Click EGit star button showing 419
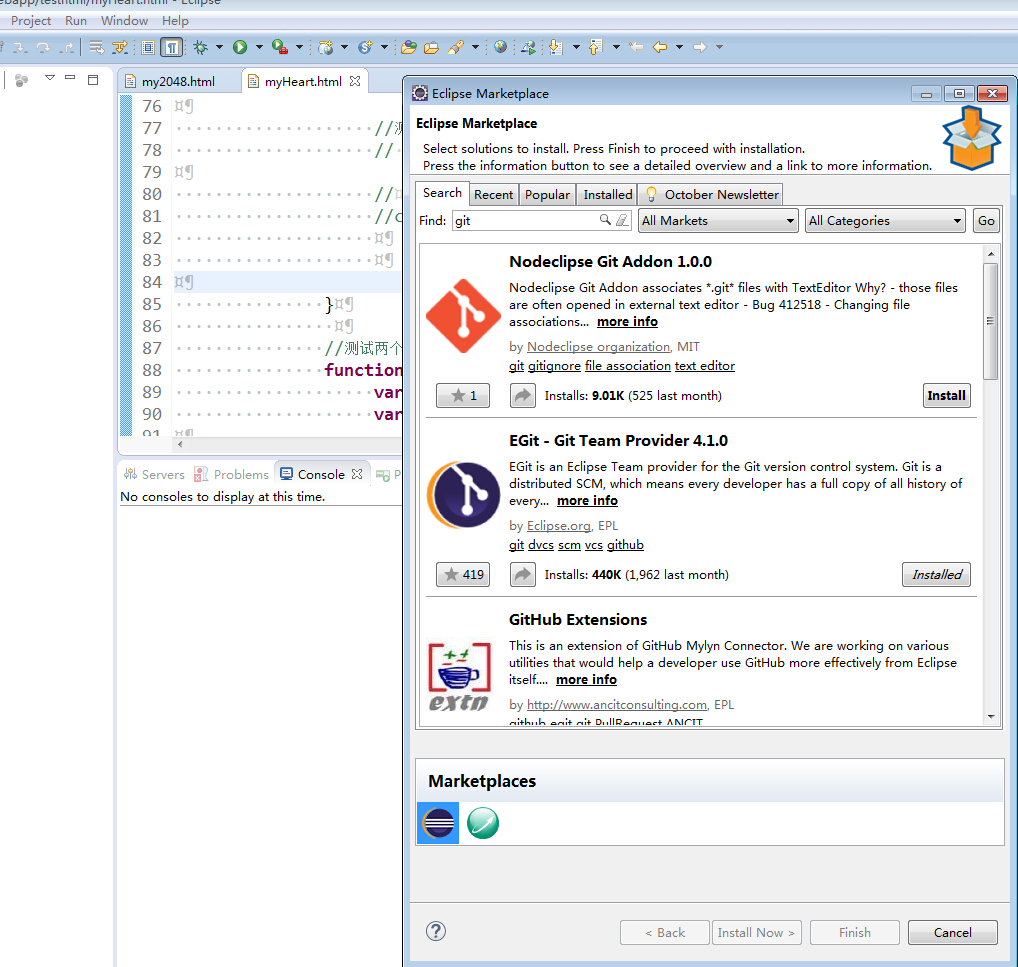 pyautogui.click(x=463, y=575)
